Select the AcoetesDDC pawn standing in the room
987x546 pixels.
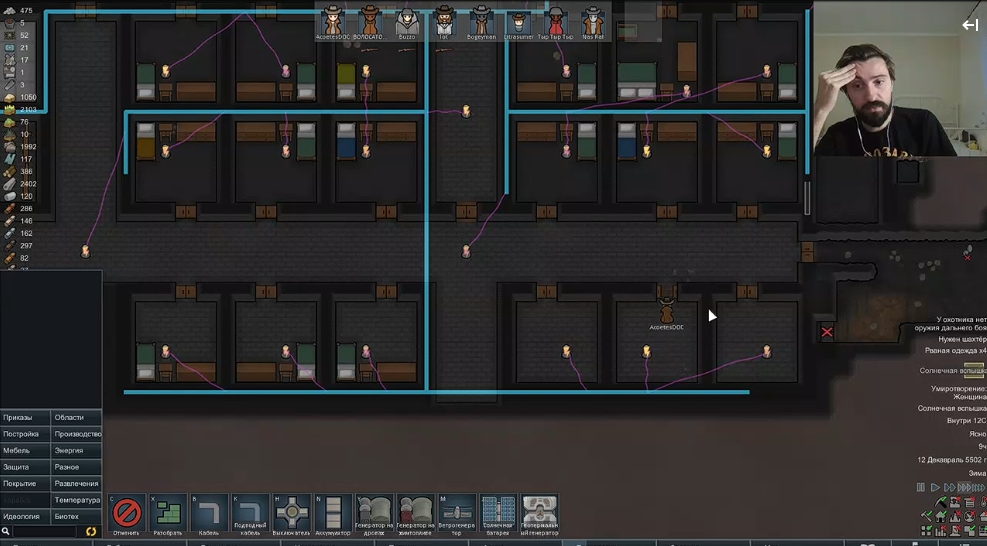(666, 310)
